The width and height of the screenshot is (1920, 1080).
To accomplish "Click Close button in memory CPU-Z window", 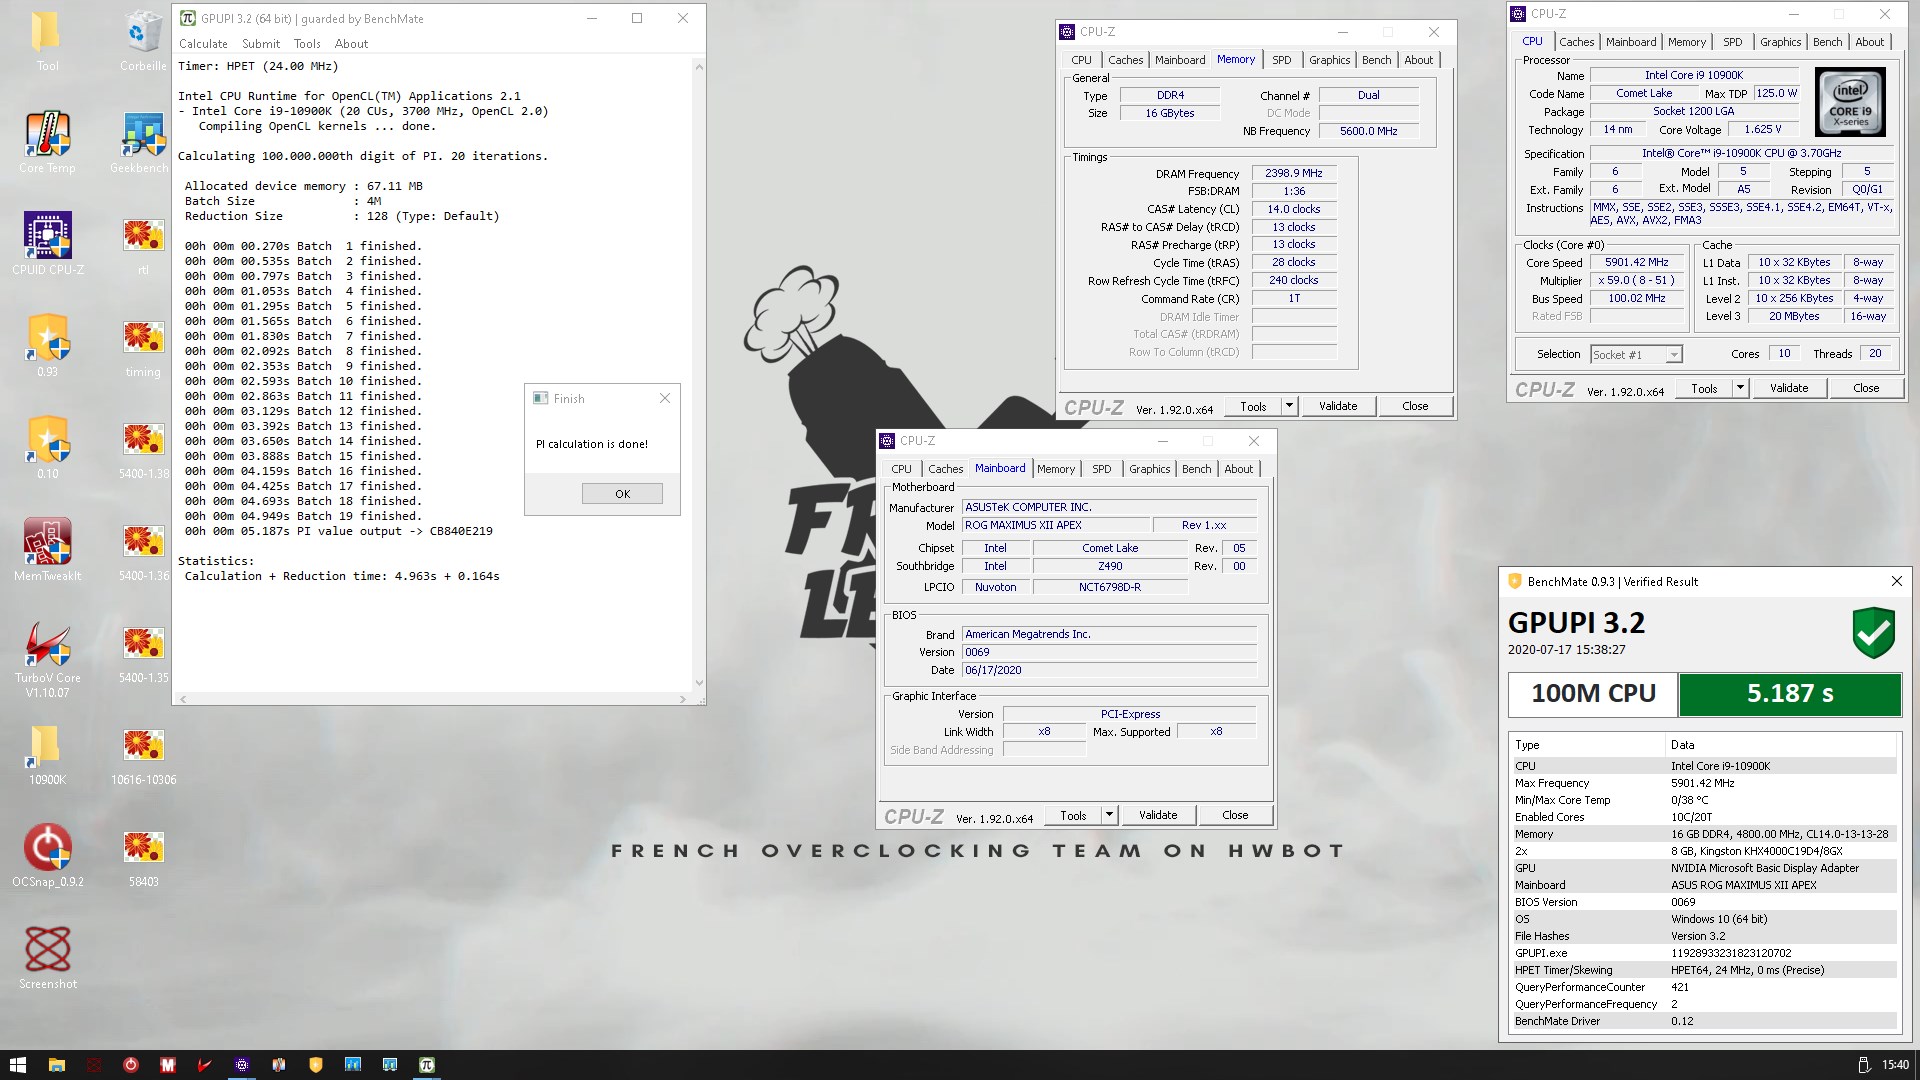I will [x=1414, y=406].
